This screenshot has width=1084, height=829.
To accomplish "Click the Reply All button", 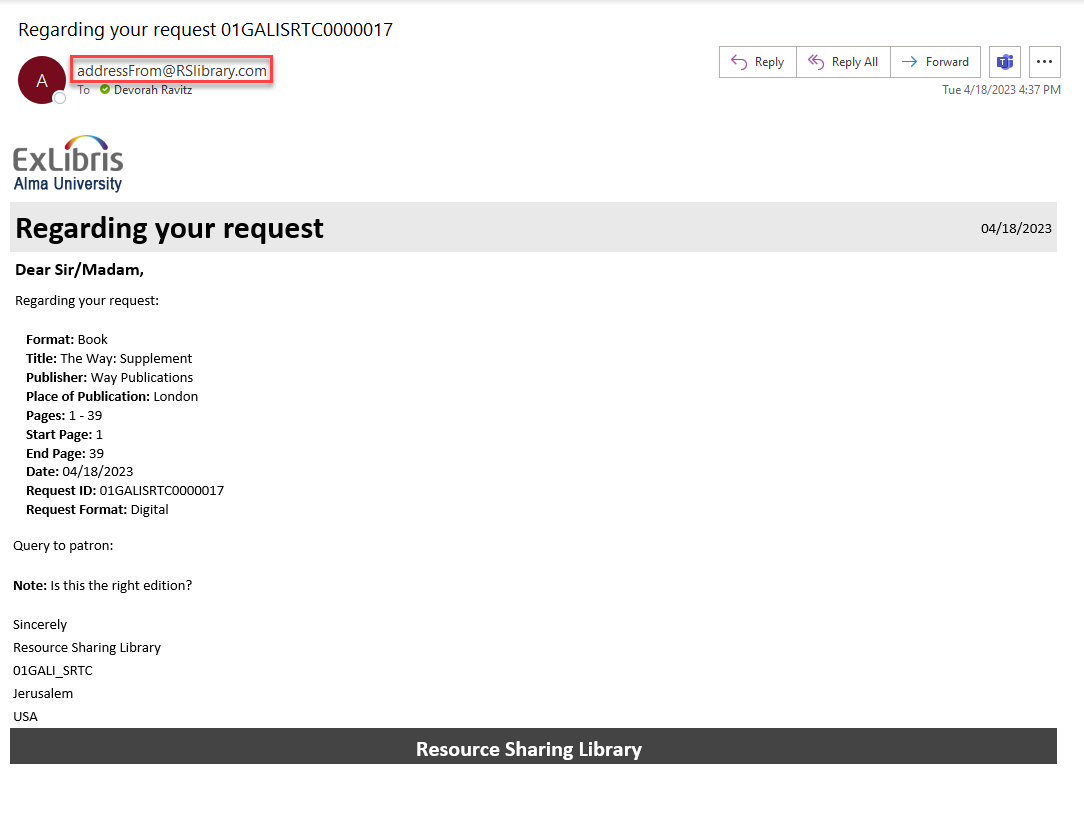I will click(x=843, y=62).
